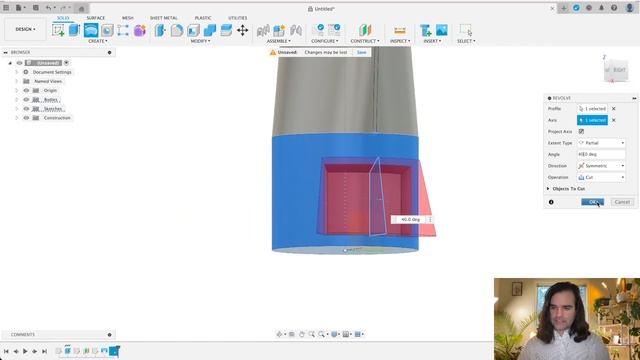Switch to the Sheet Metal tab

coord(164,18)
